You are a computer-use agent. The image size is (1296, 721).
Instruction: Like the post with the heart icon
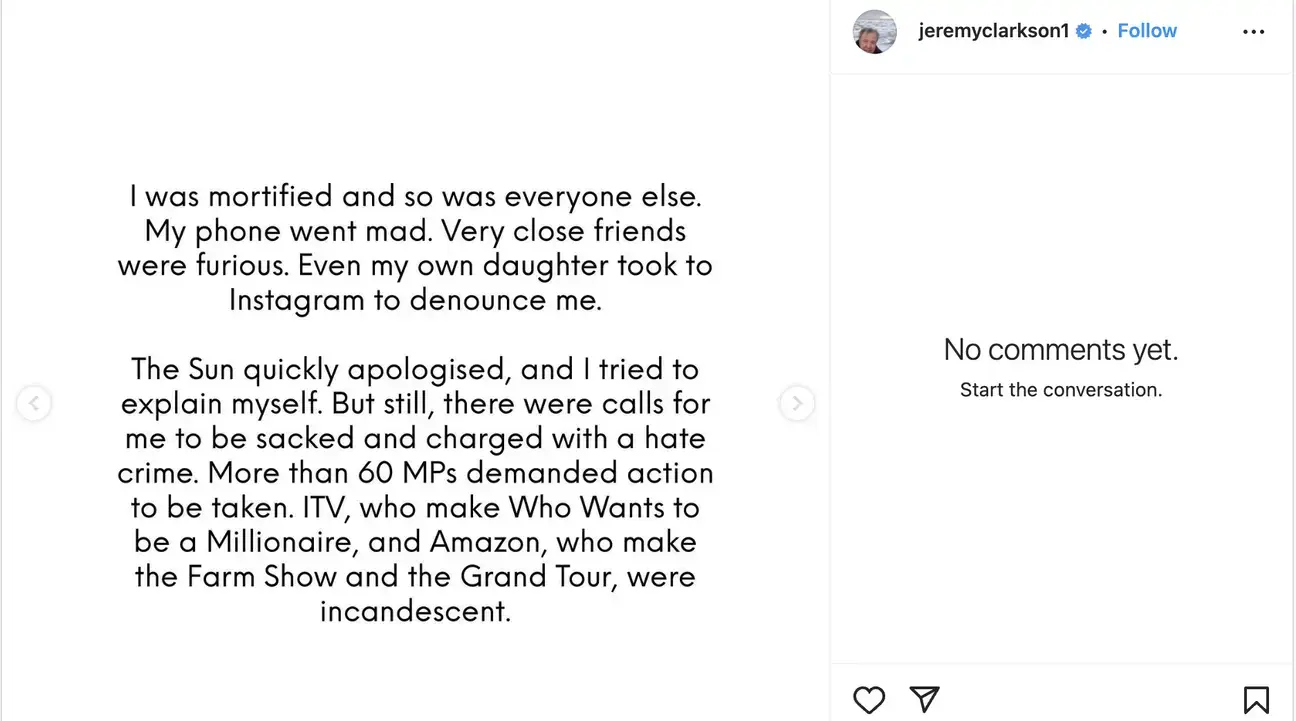pyautogui.click(x=869, y=699)
